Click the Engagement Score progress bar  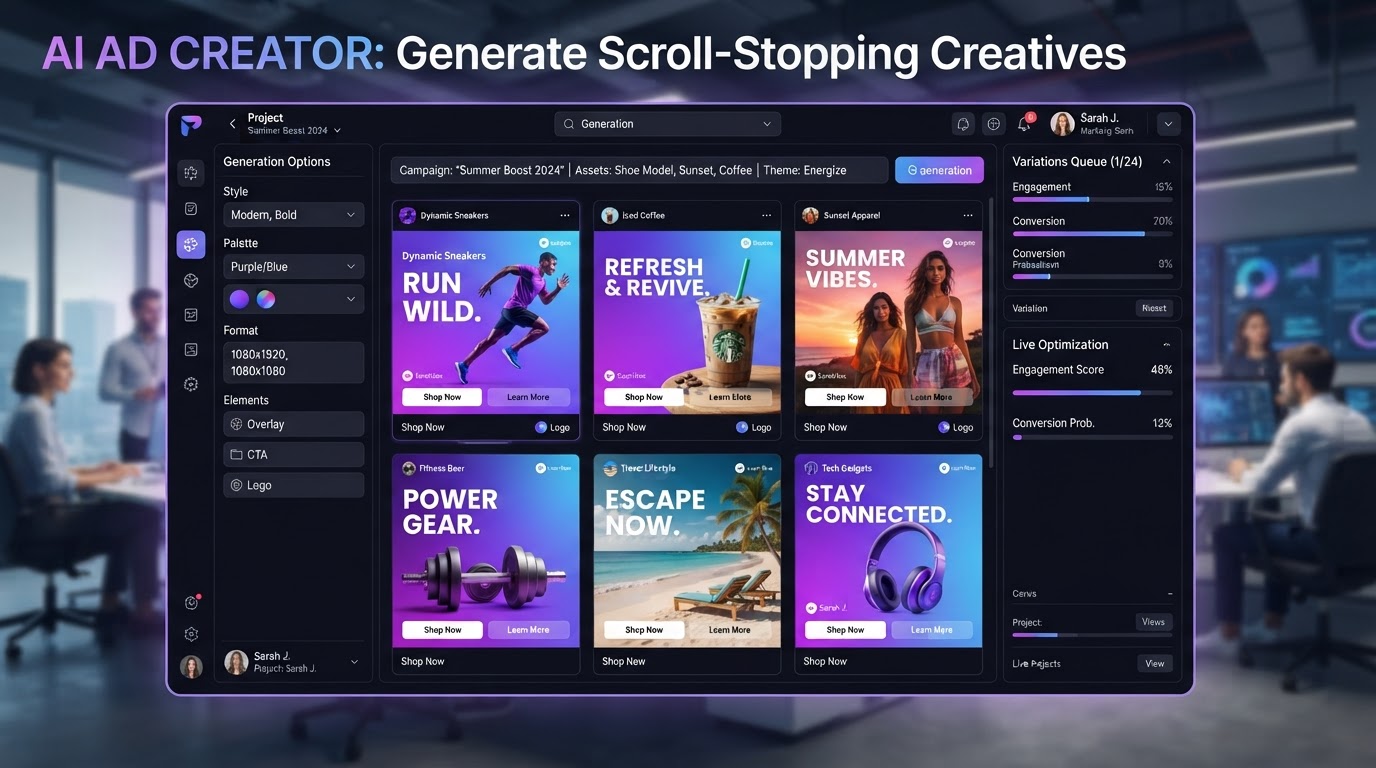[1092, 393]
